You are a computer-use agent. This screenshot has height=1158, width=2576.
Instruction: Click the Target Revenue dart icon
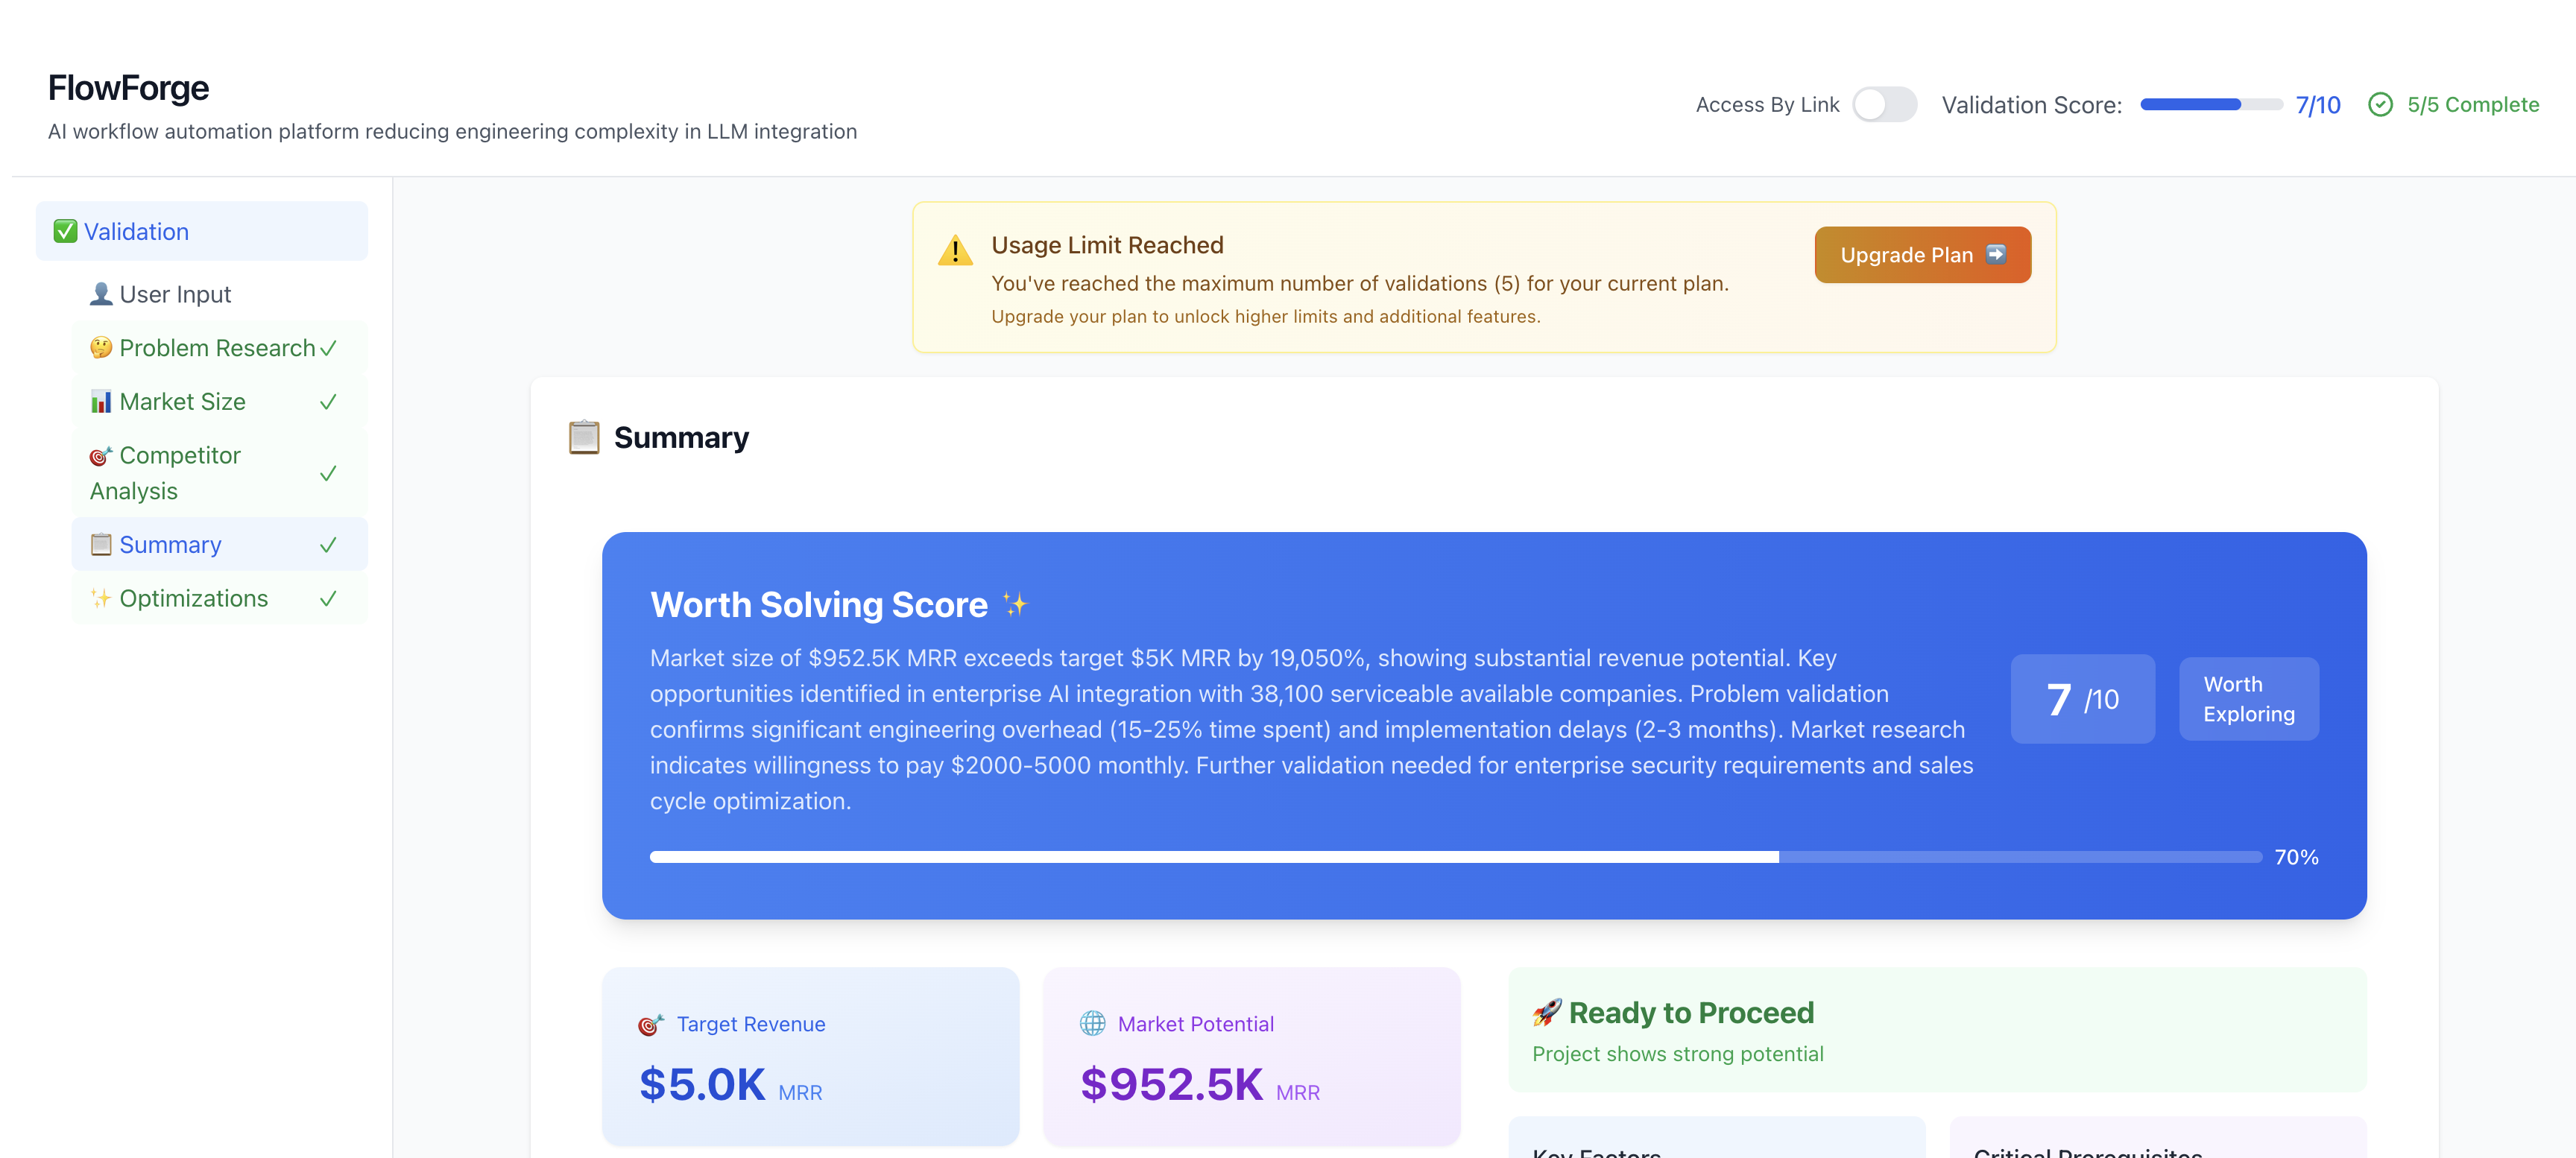pos(651,1024)
